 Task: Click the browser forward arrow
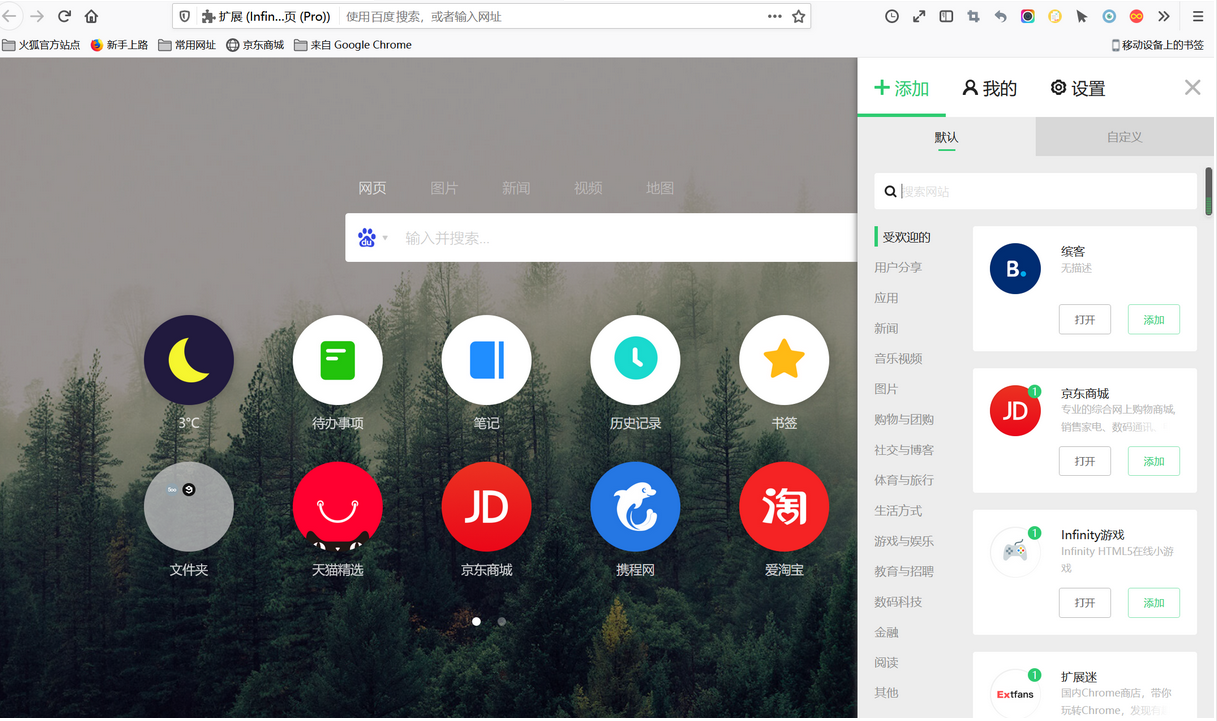(x=37, y=16)
